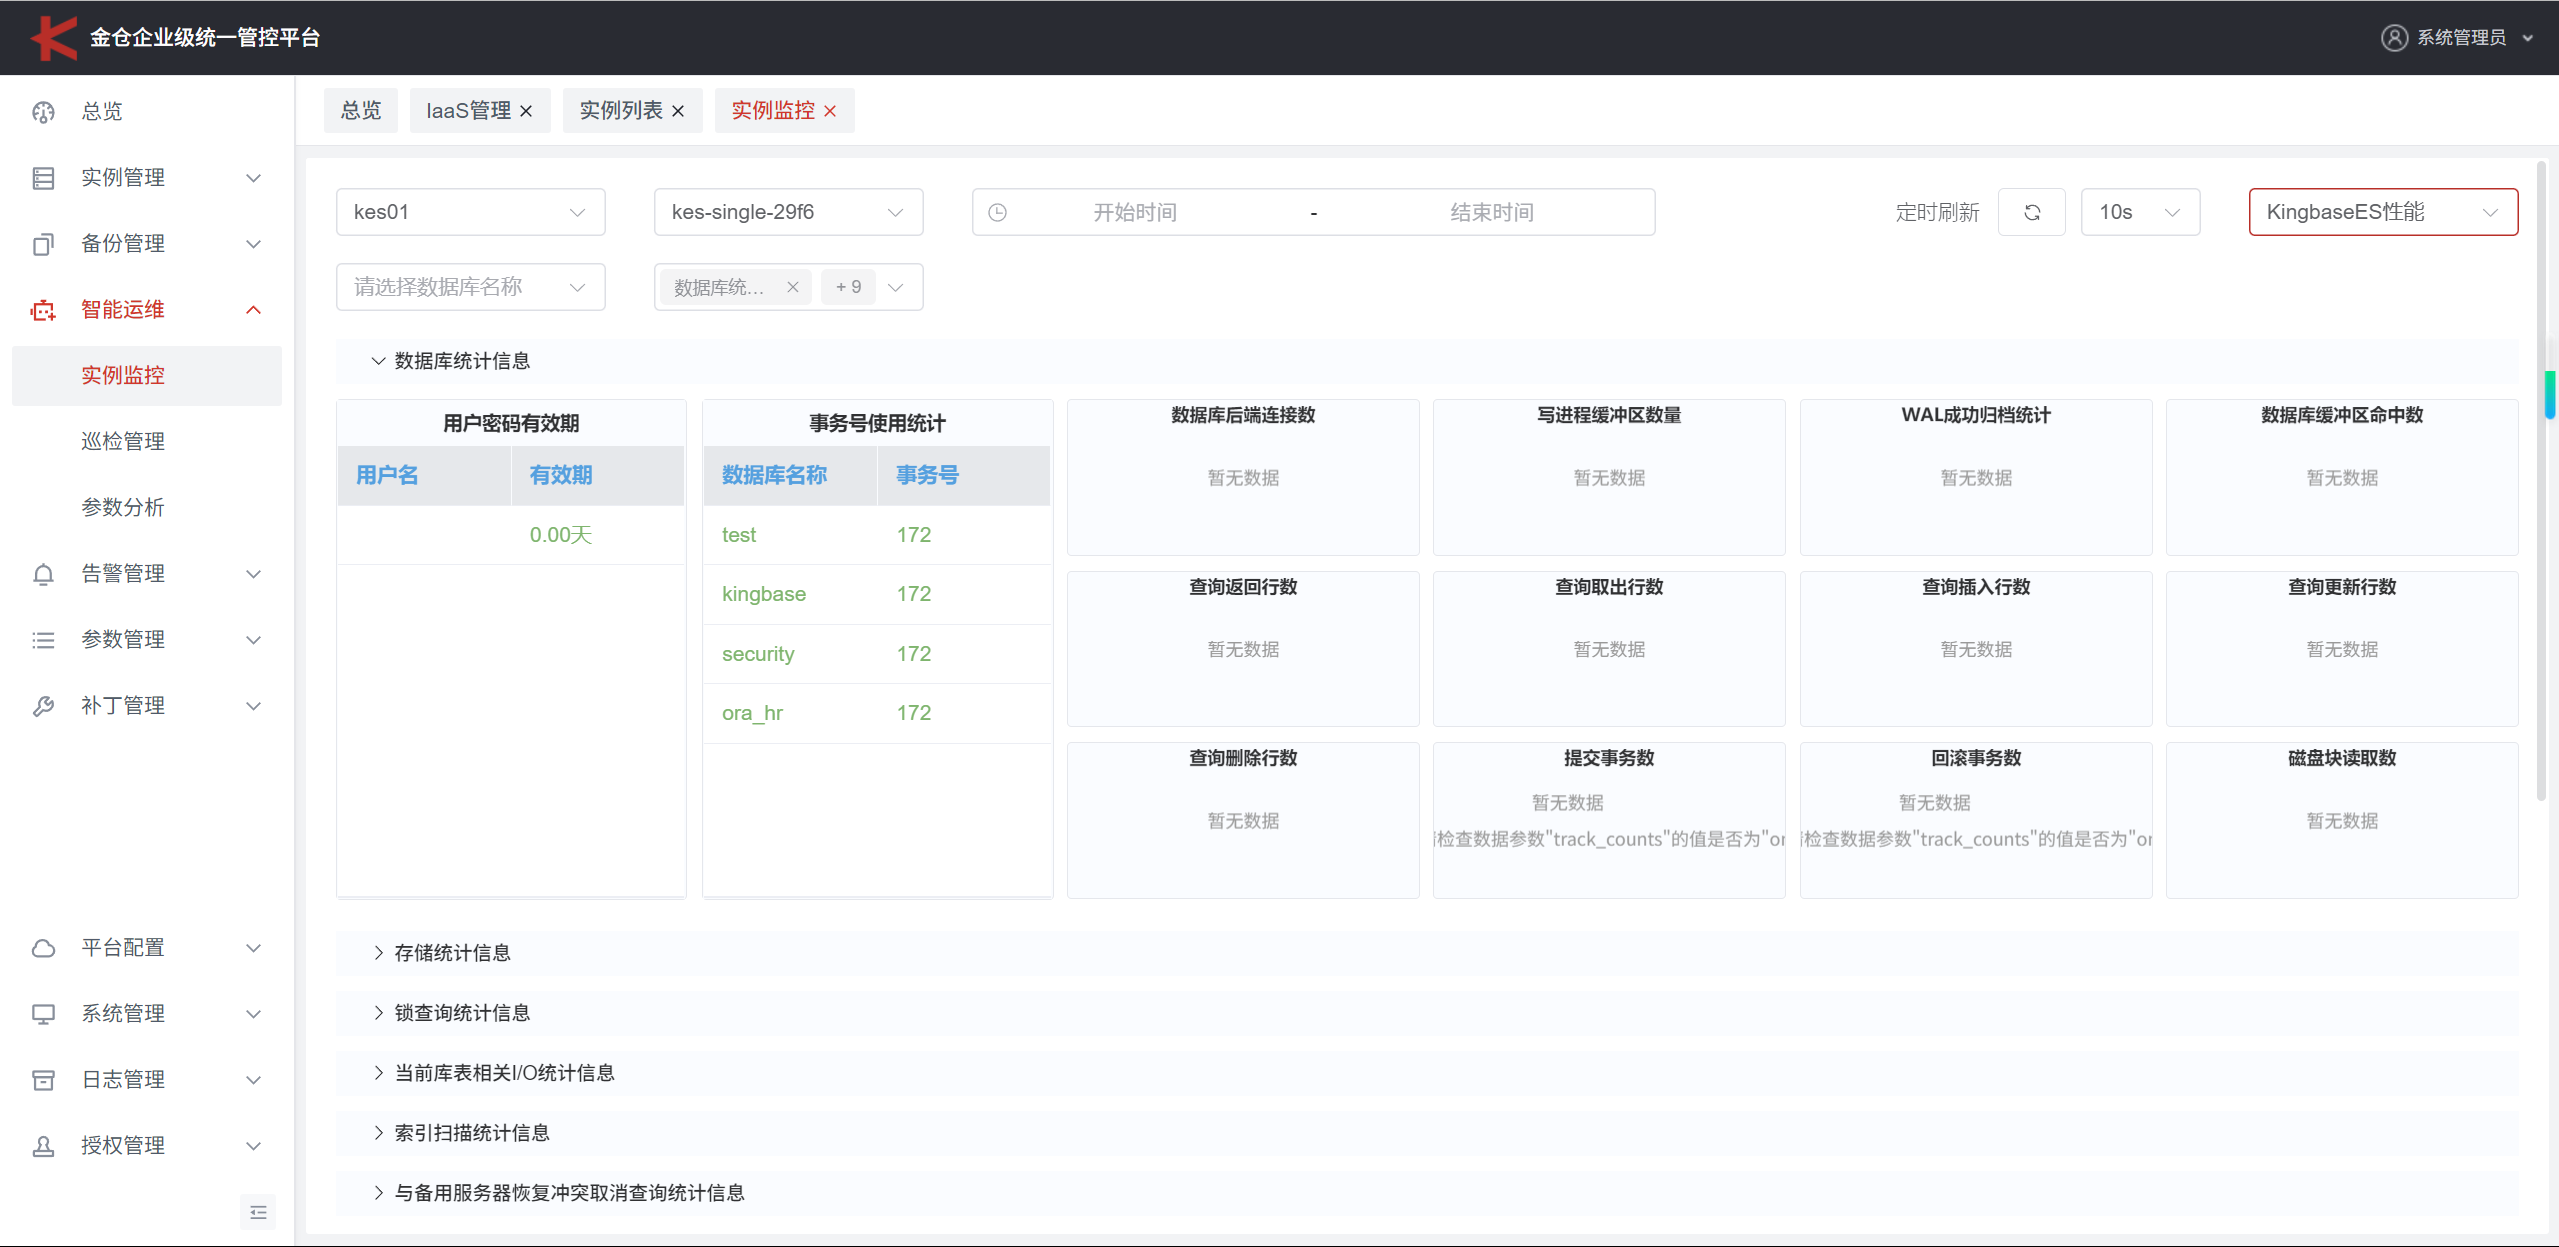
Task: Click the 告警管理 bell icon
Action: coord(43,574)
